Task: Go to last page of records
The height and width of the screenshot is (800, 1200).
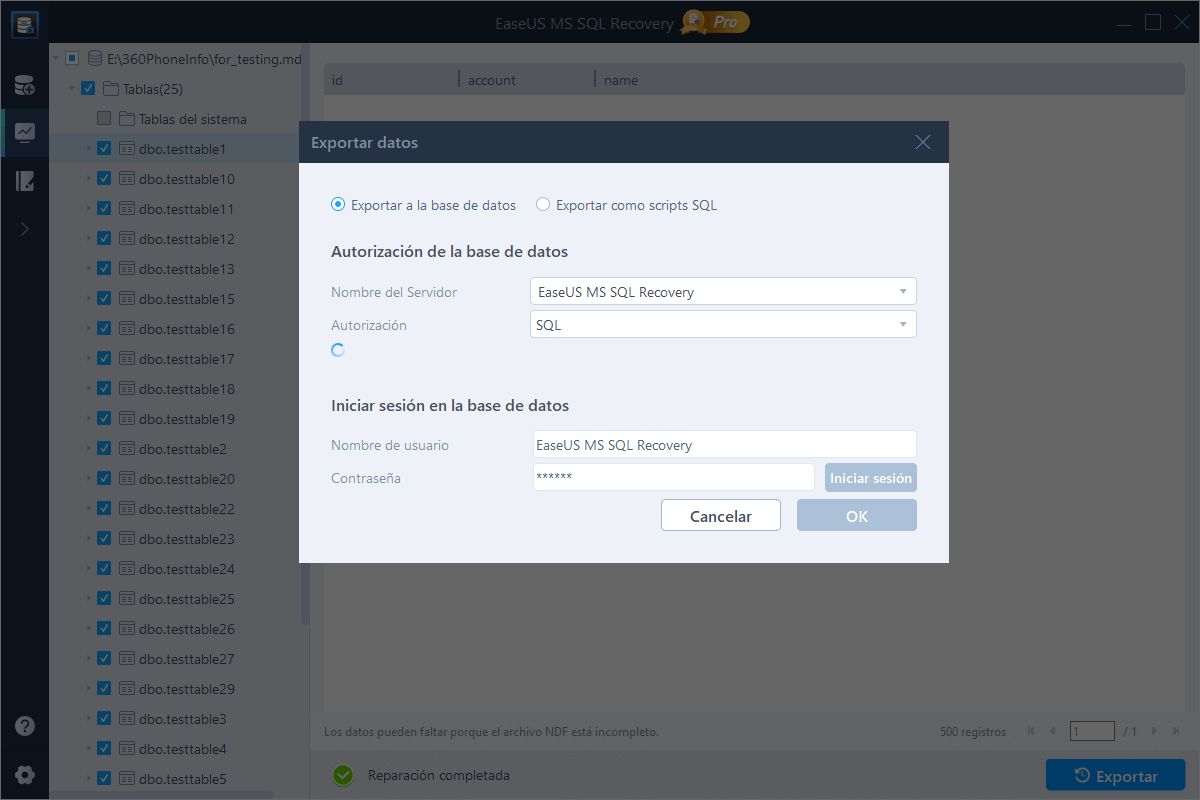Action: point(1174,732)
